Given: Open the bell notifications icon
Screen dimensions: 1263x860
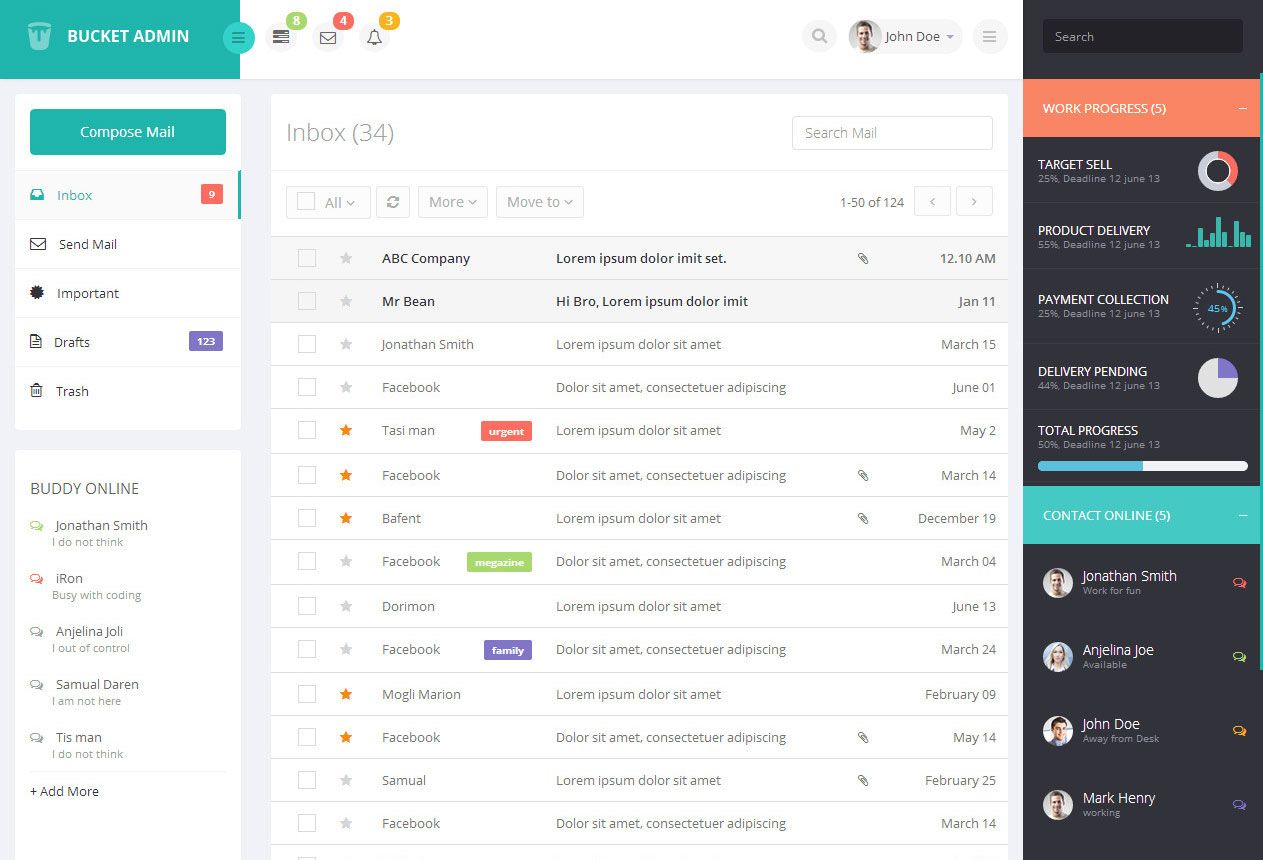Looking at the screenshot, I should (374, 38).
